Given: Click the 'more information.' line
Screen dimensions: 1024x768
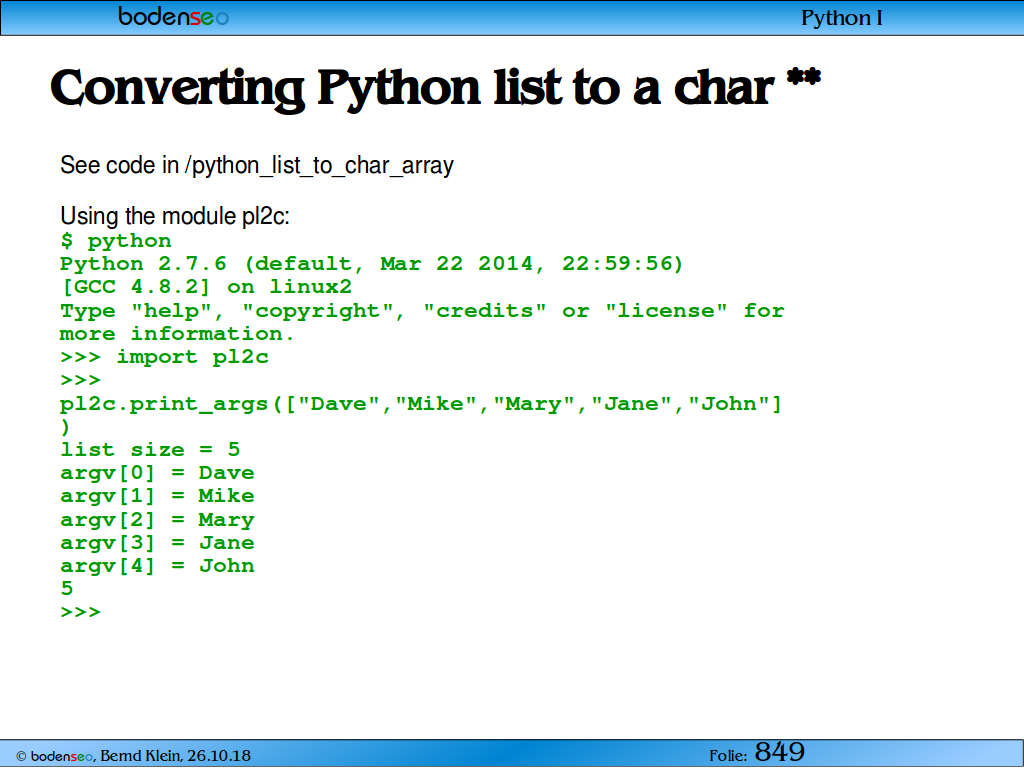Looking at the screenshot, I should pyautogui.click(x=177, y=334).
